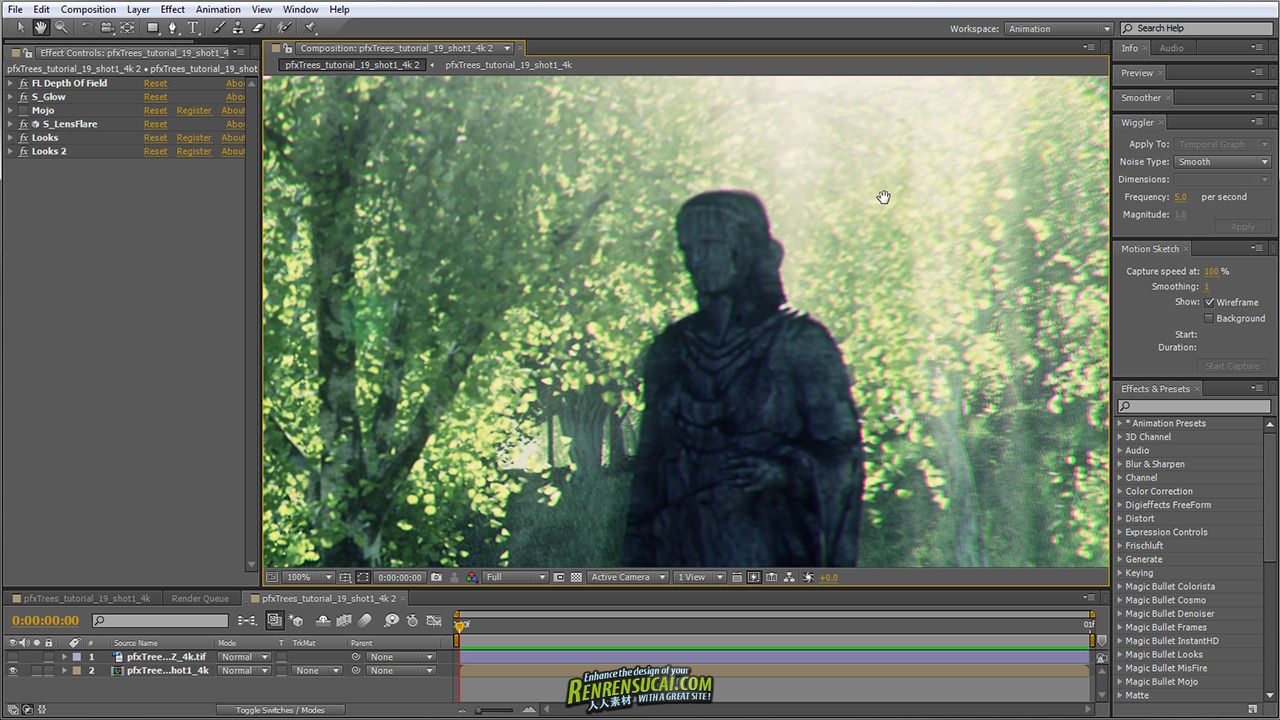Open the Composition menu

(x=88, y=9)
